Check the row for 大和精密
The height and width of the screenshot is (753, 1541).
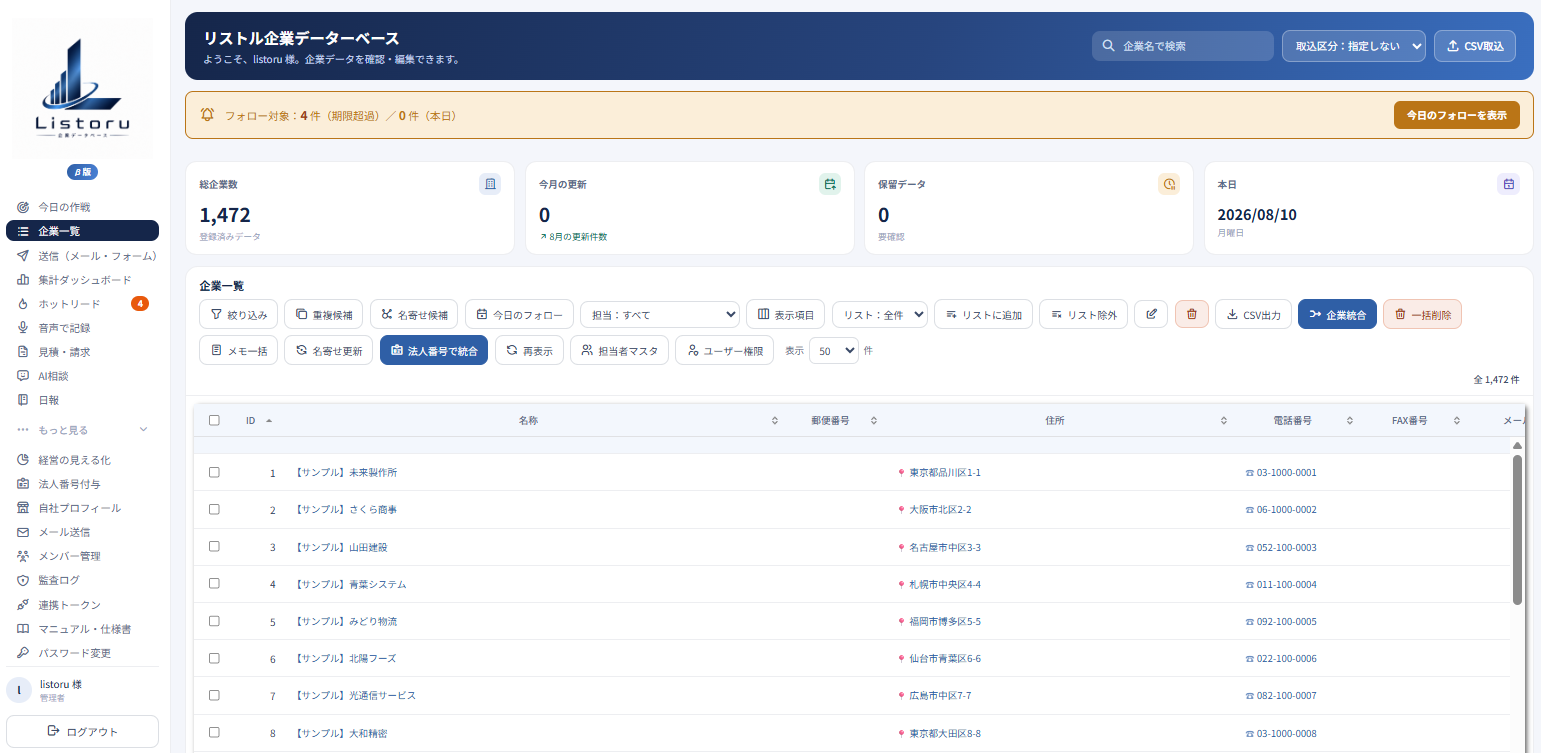click(x=214, y=732)
